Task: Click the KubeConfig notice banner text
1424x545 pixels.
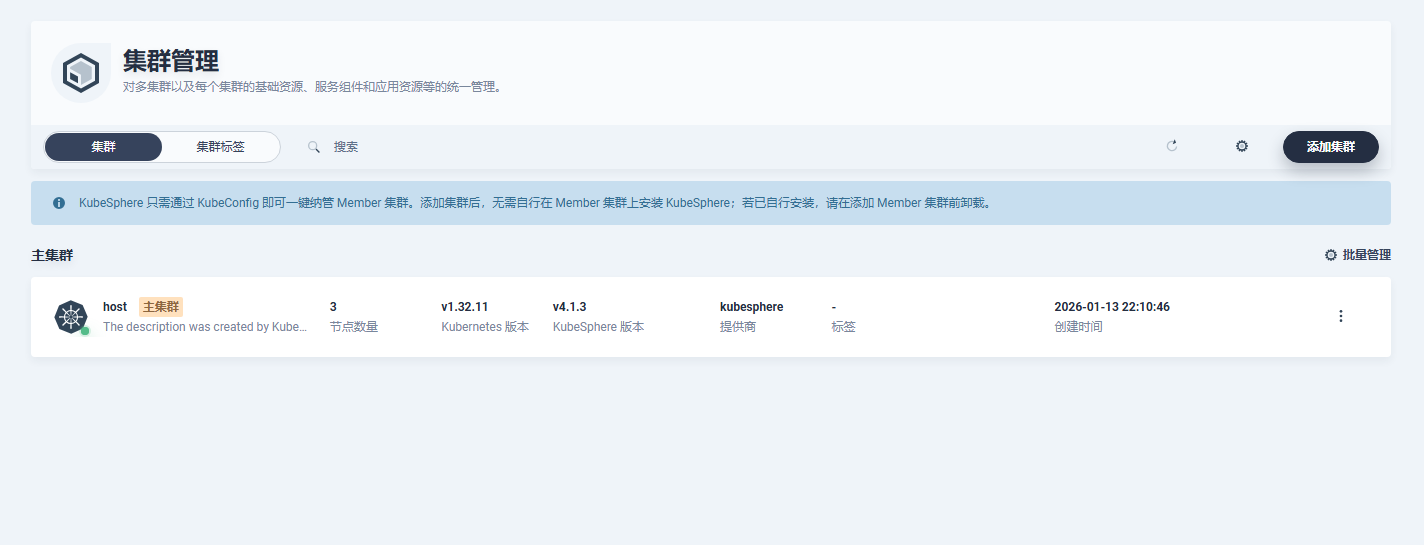Action: [535, 203]
